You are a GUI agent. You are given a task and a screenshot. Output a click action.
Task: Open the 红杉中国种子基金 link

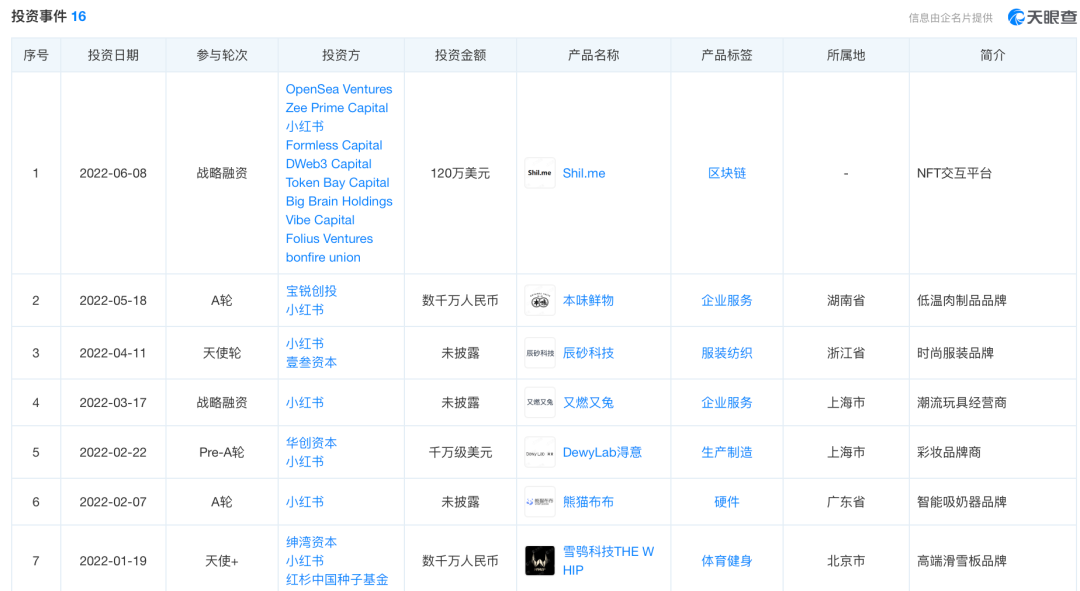[337, 579]
